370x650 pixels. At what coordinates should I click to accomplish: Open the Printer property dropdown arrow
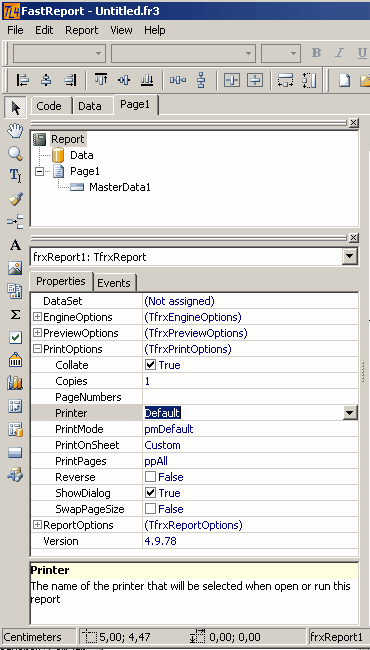(350, 413)
